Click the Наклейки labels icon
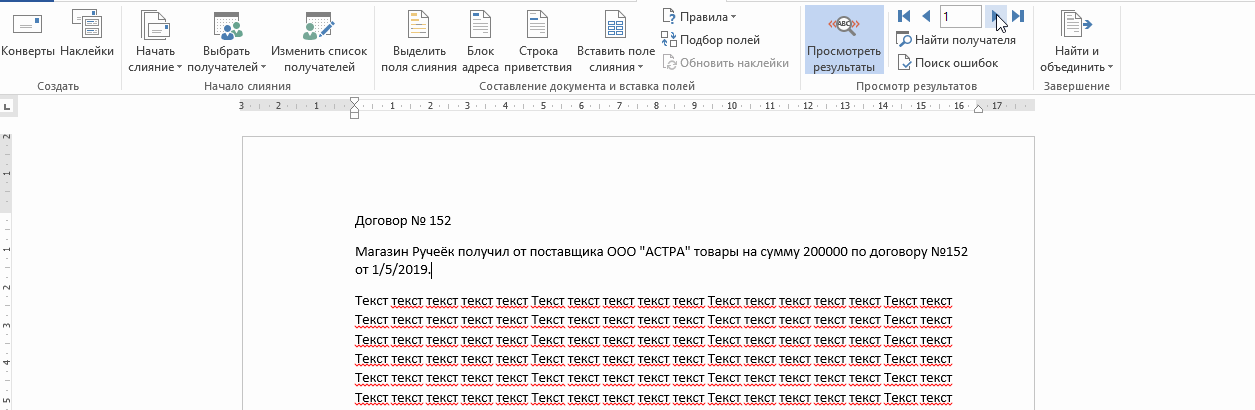The width and height of the screenshot is (1255, 410). (x=87, y=24)
